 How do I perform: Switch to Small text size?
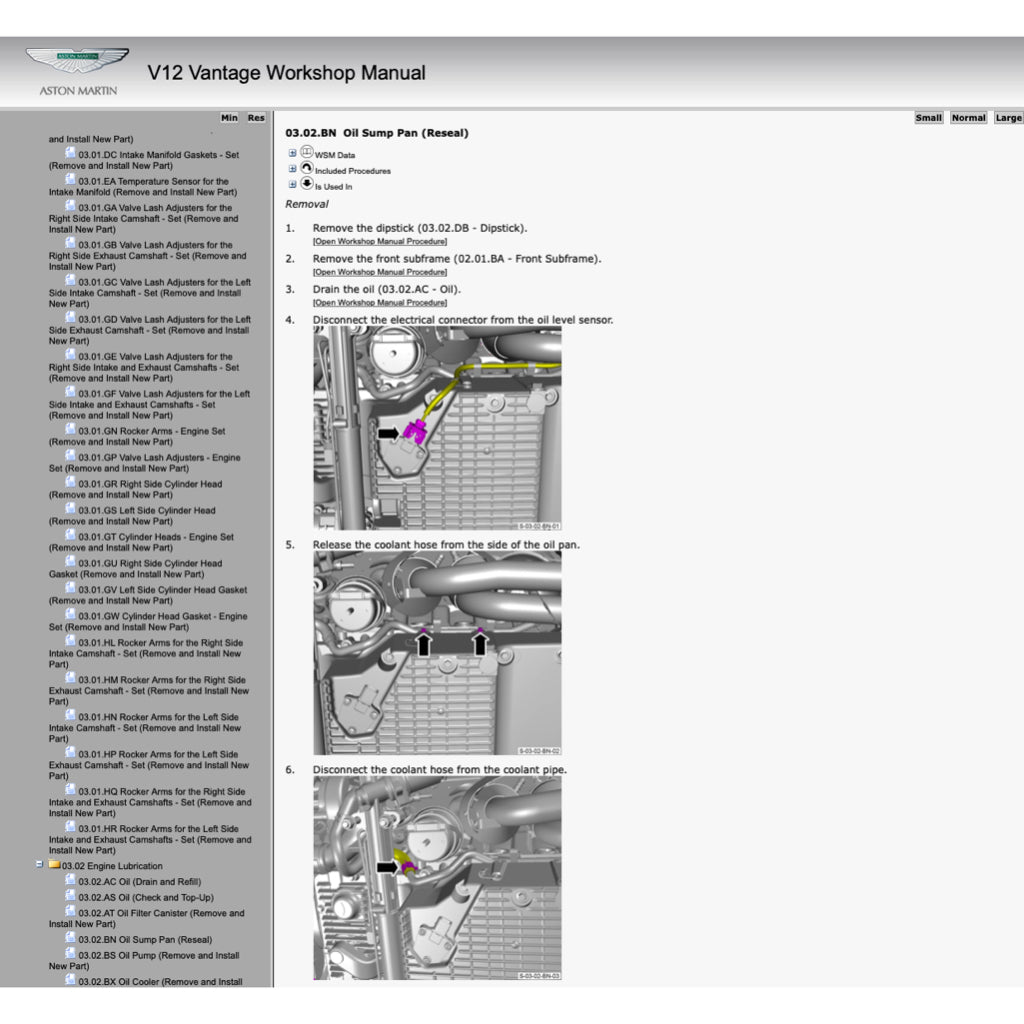pyautogui.click(x=928, y=117)
